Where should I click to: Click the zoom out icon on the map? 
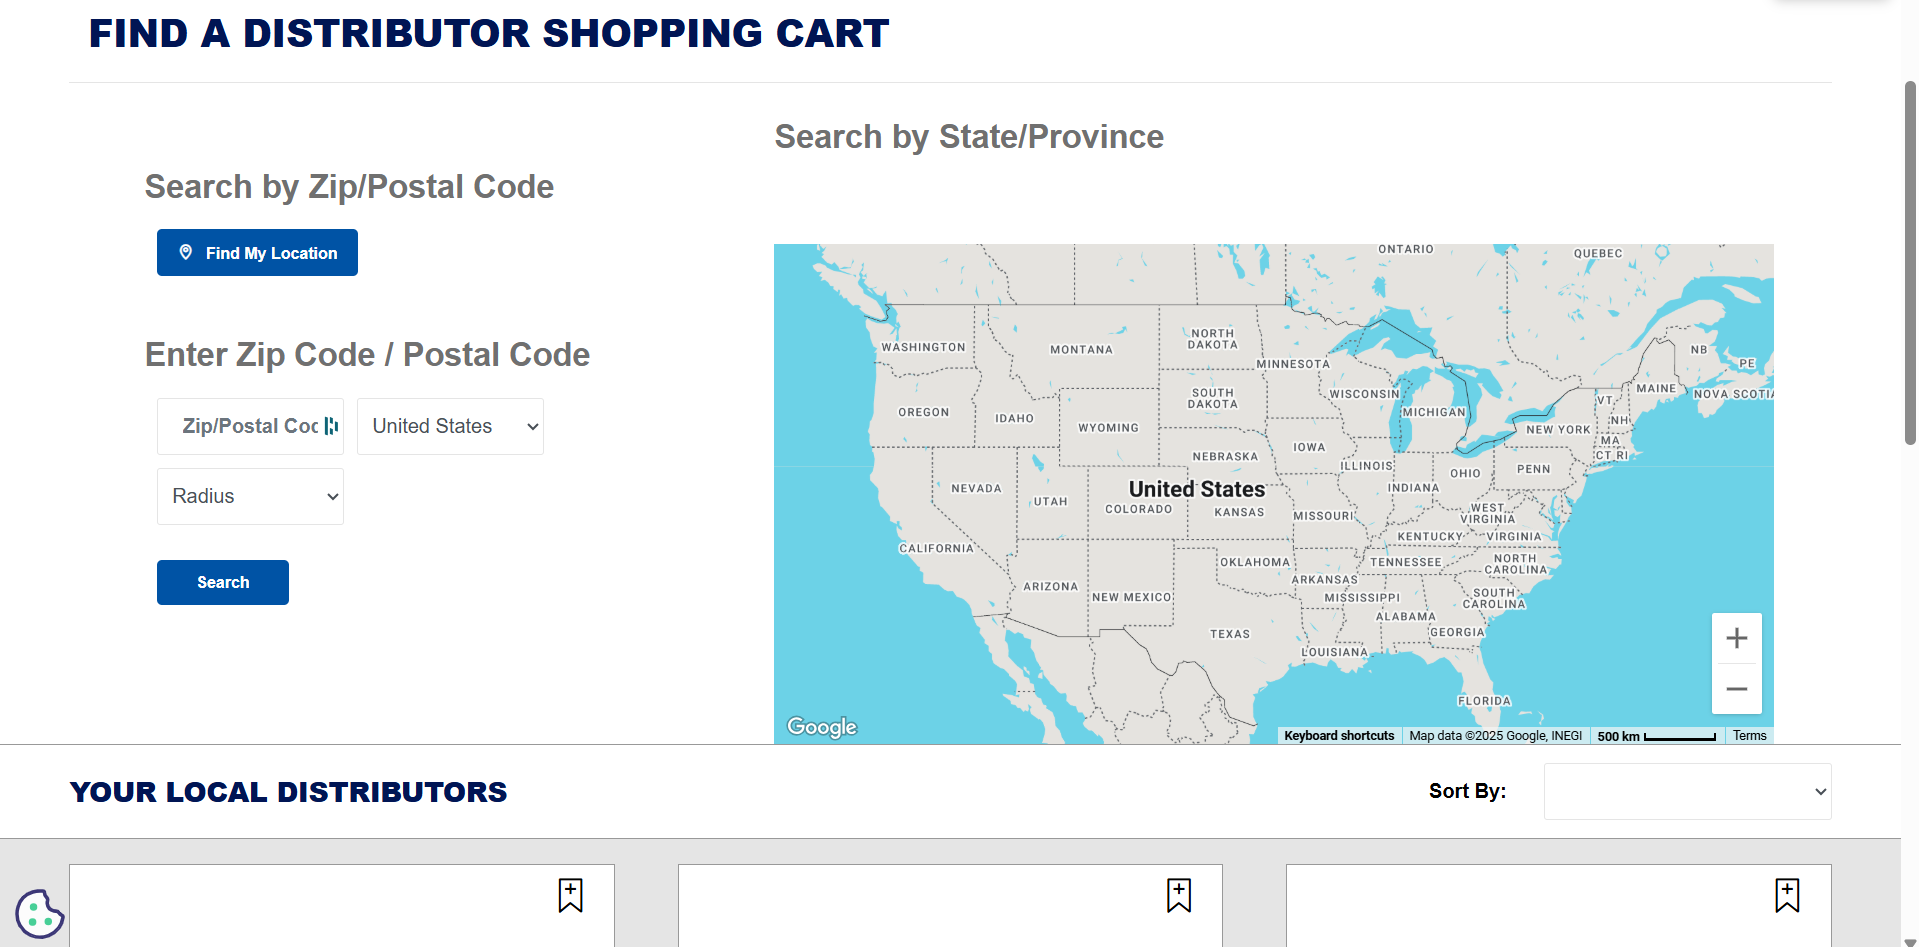[x=1737, y=689]
